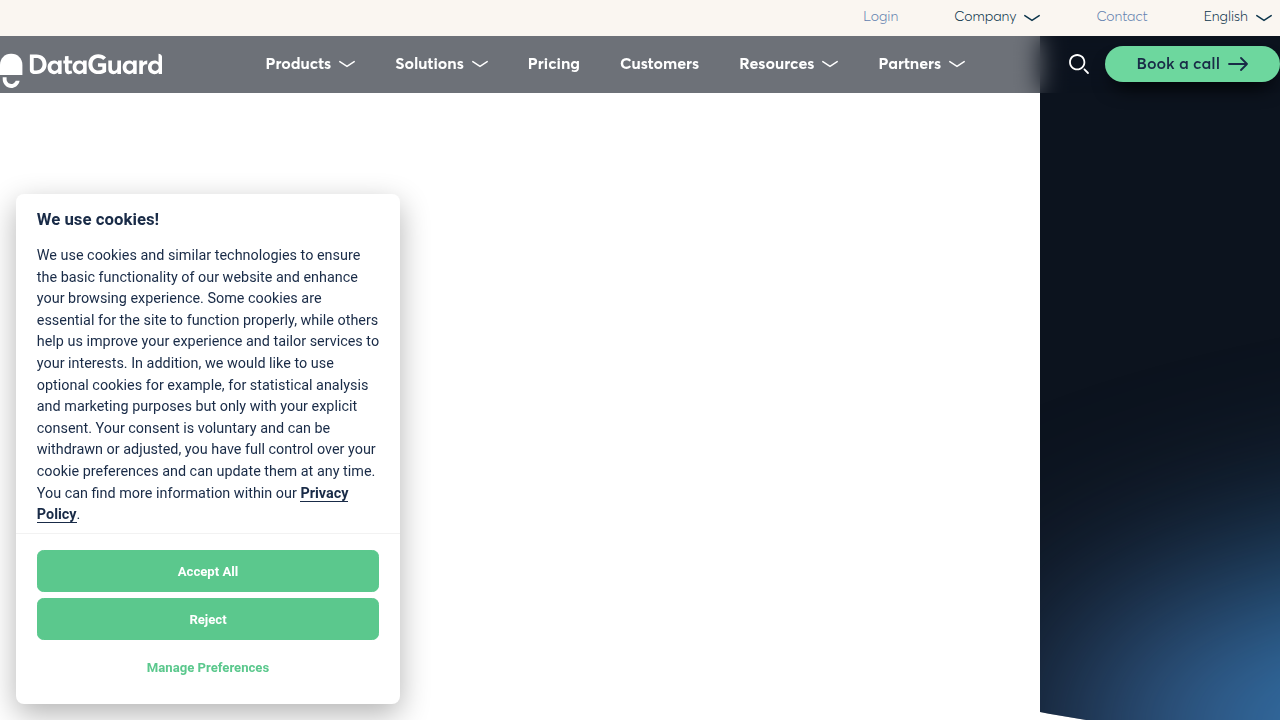Reject cookies

[x=208, y=619]
